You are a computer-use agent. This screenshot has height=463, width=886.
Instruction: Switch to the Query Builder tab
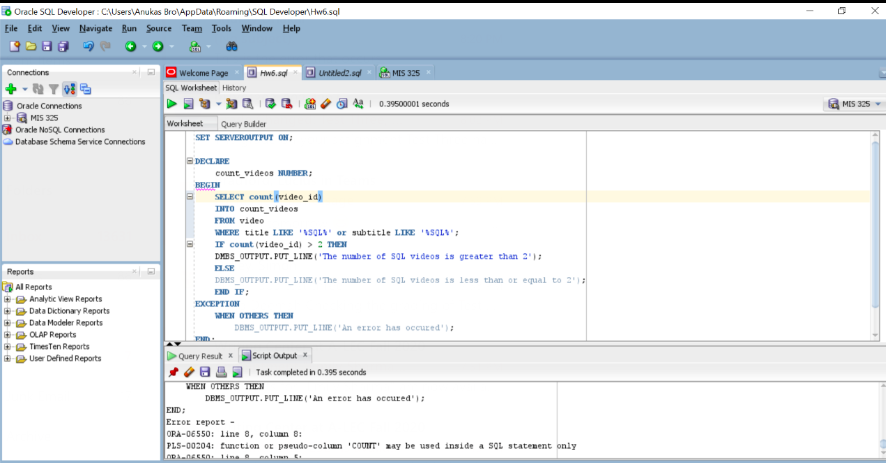(x=243, y=124)
